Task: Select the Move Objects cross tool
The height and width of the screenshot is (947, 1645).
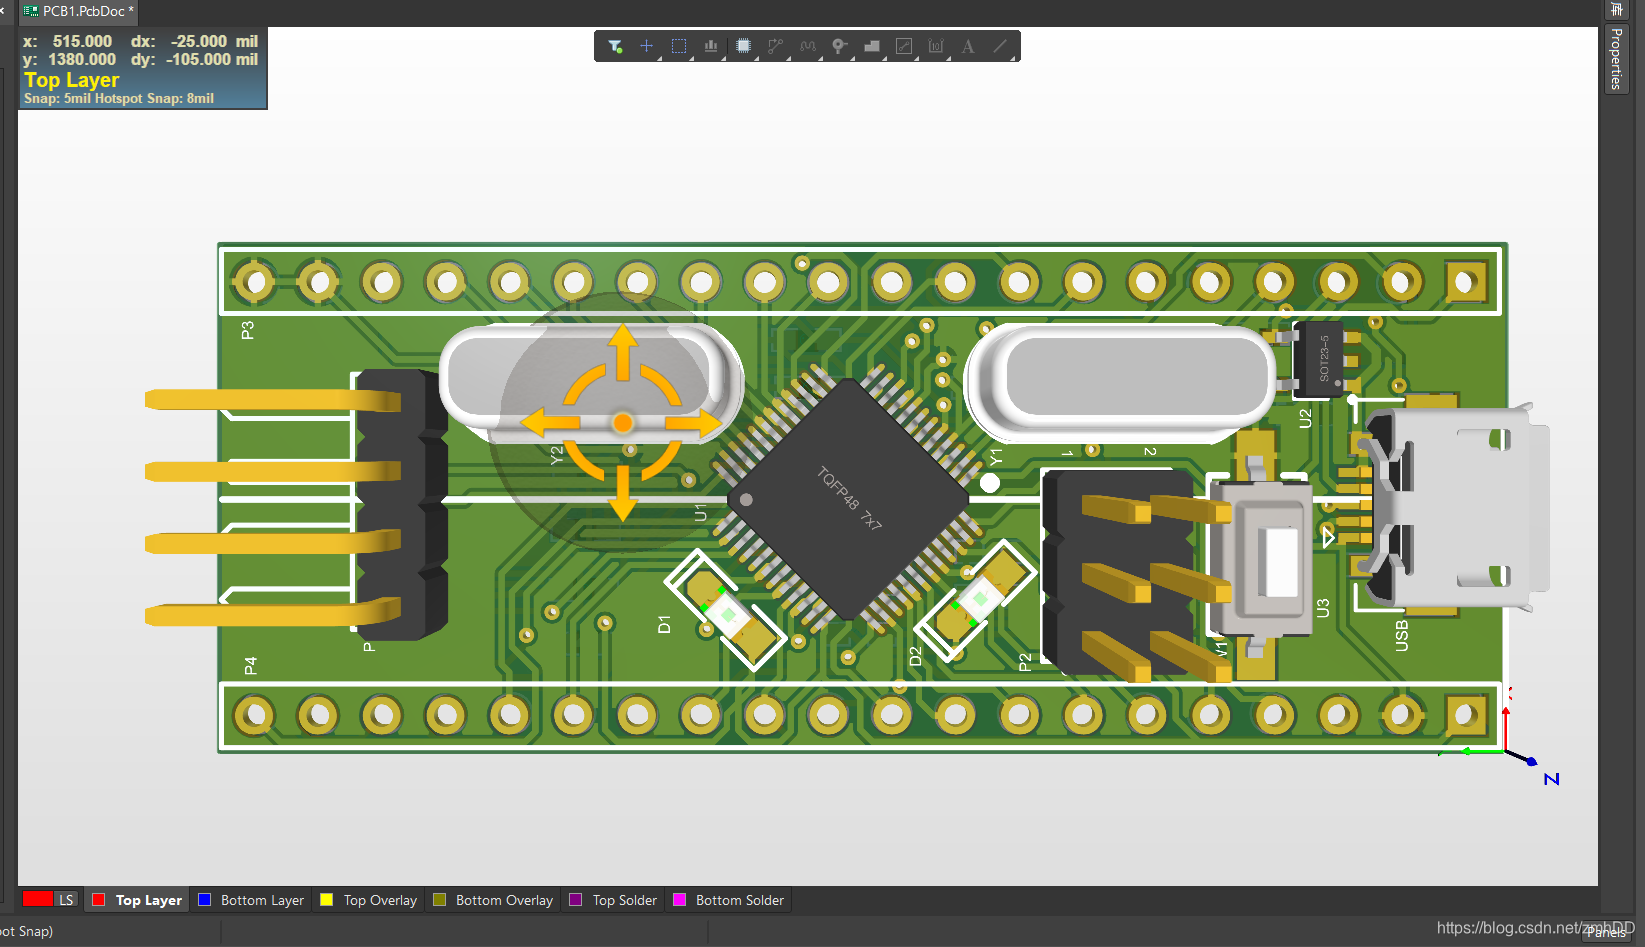Action: (646, 46)
